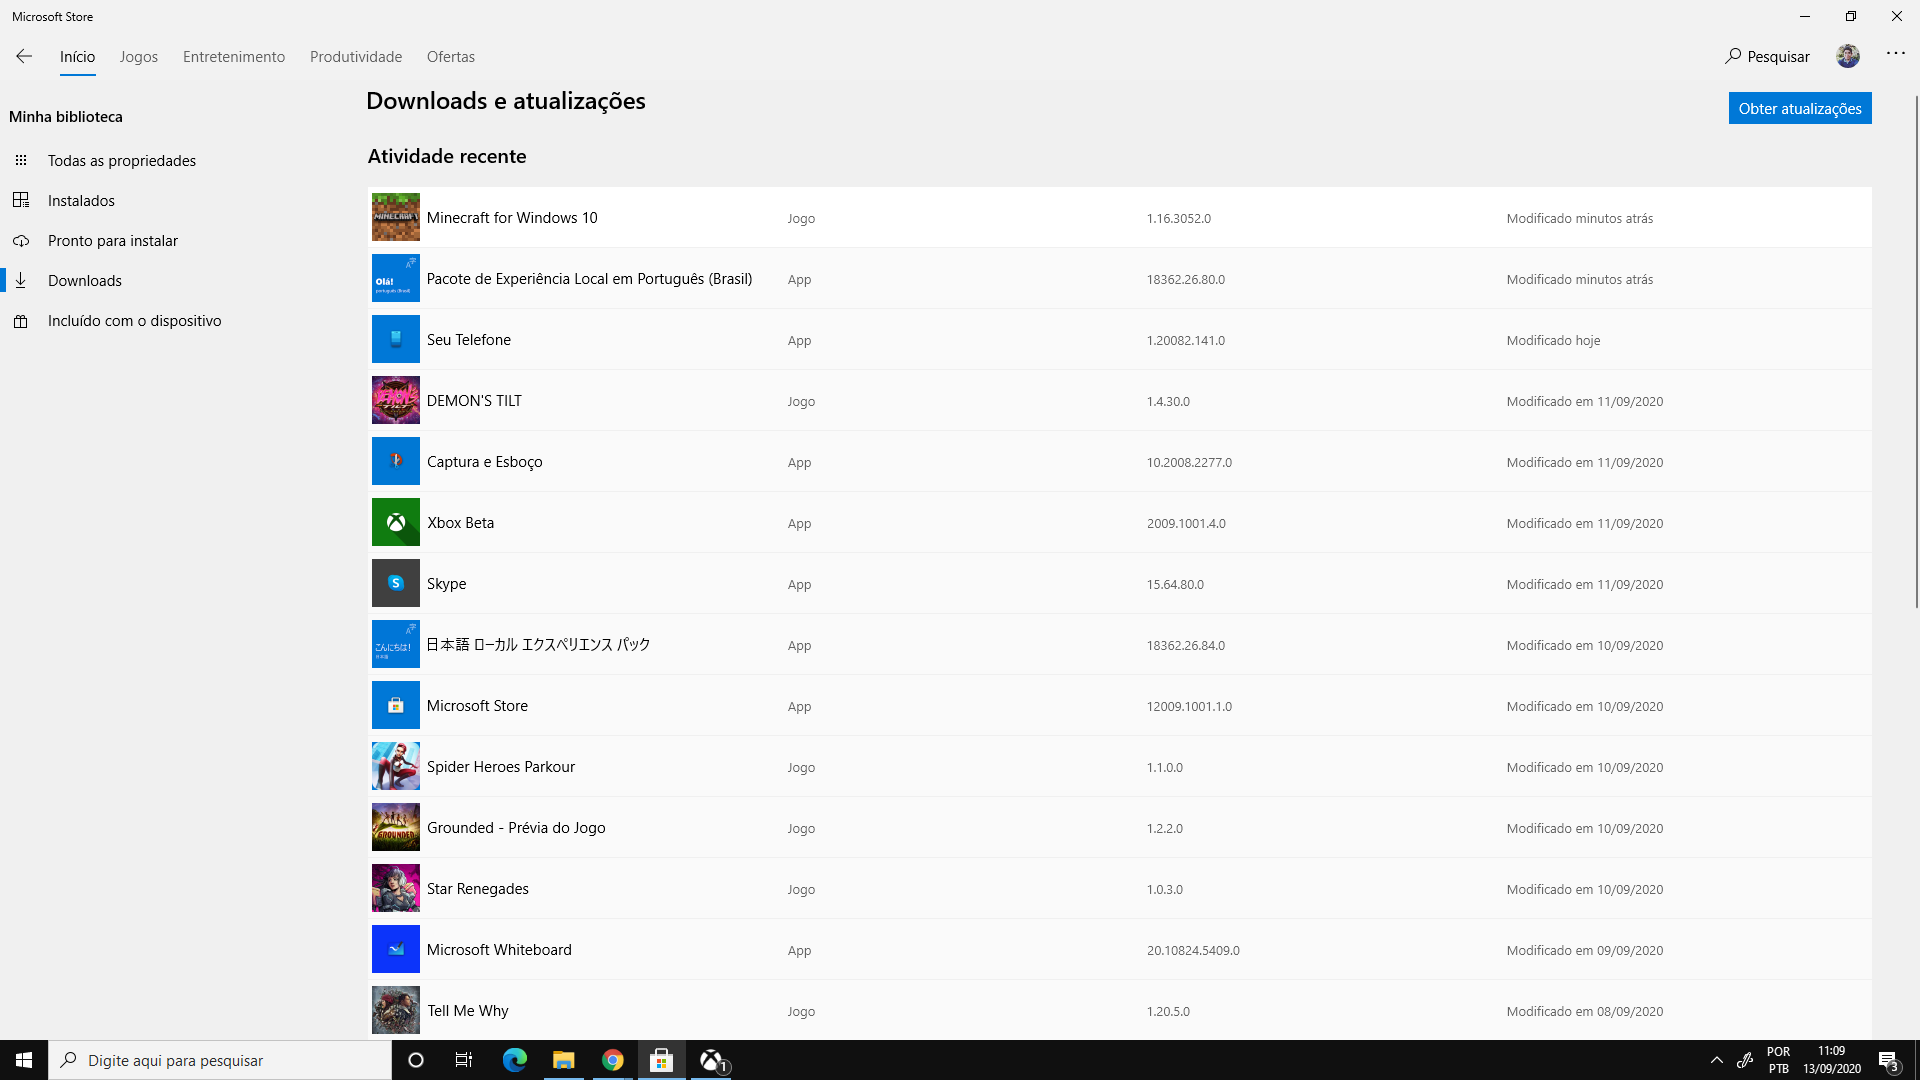Select the Downloads sidebar item

(x=84, y=280)
